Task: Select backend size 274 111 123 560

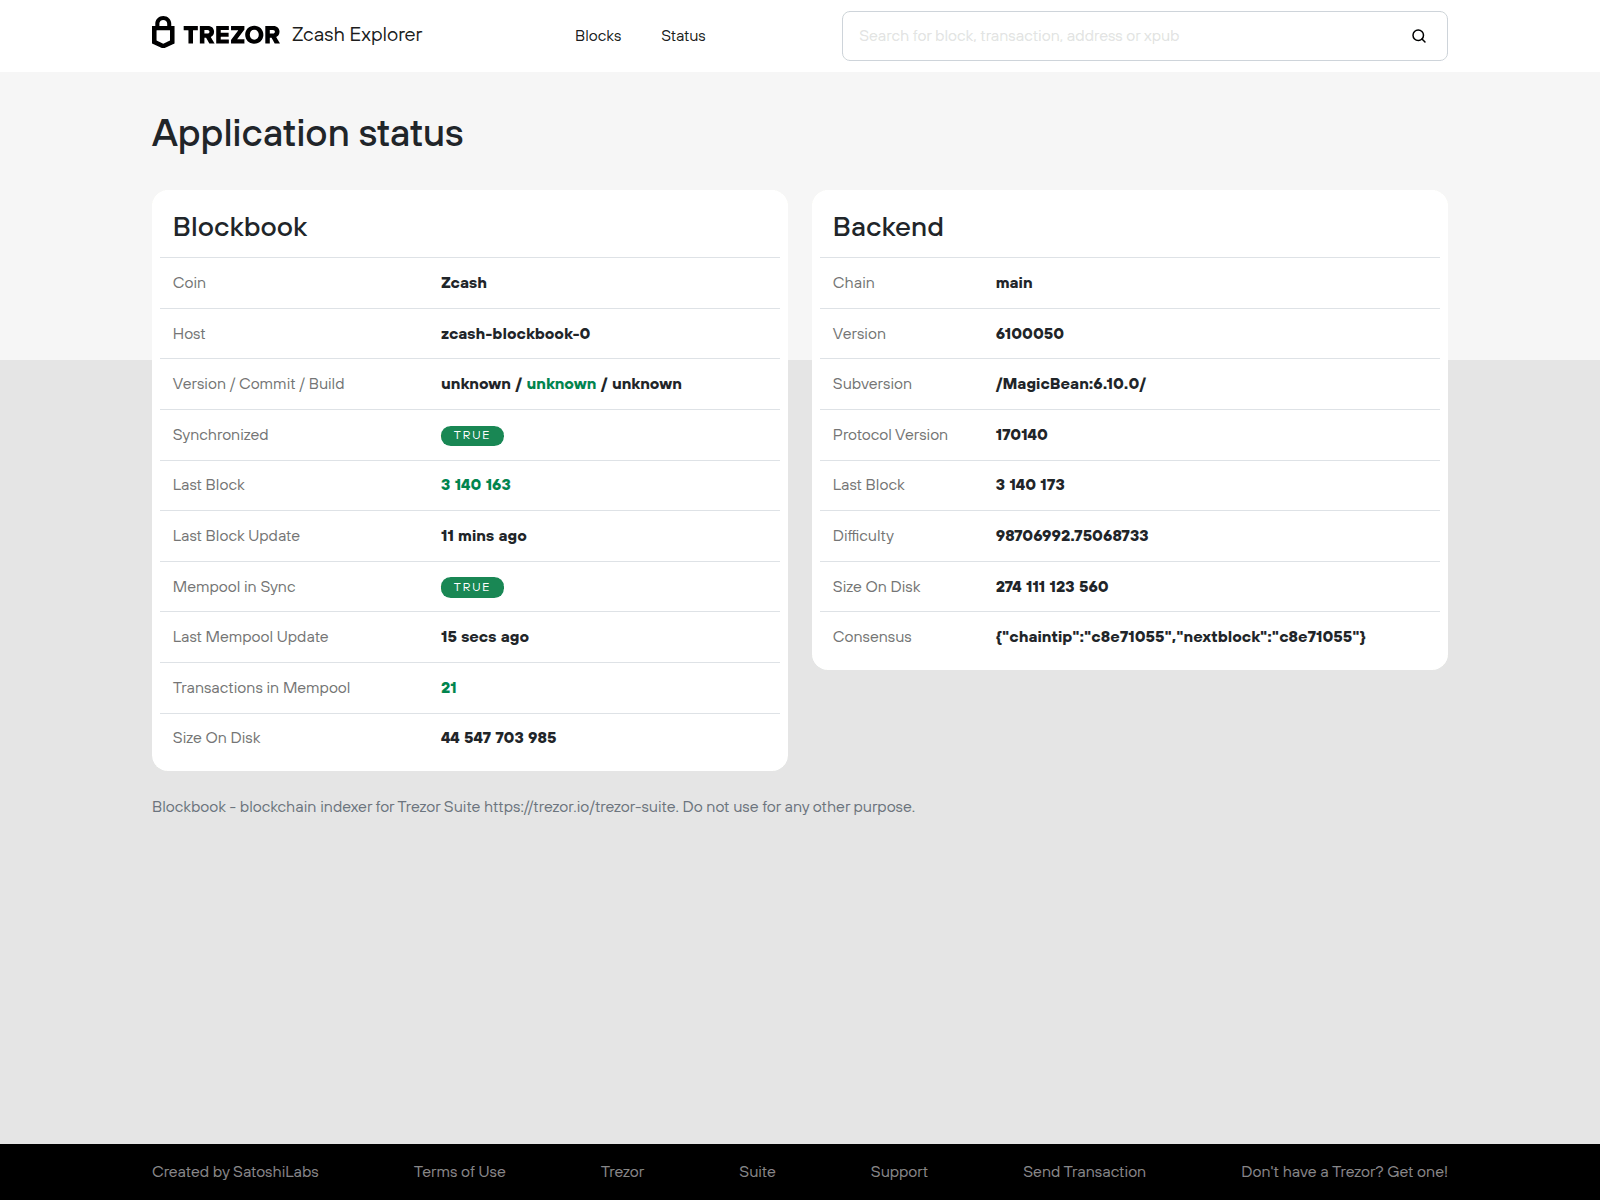Action: [1052, 587]
